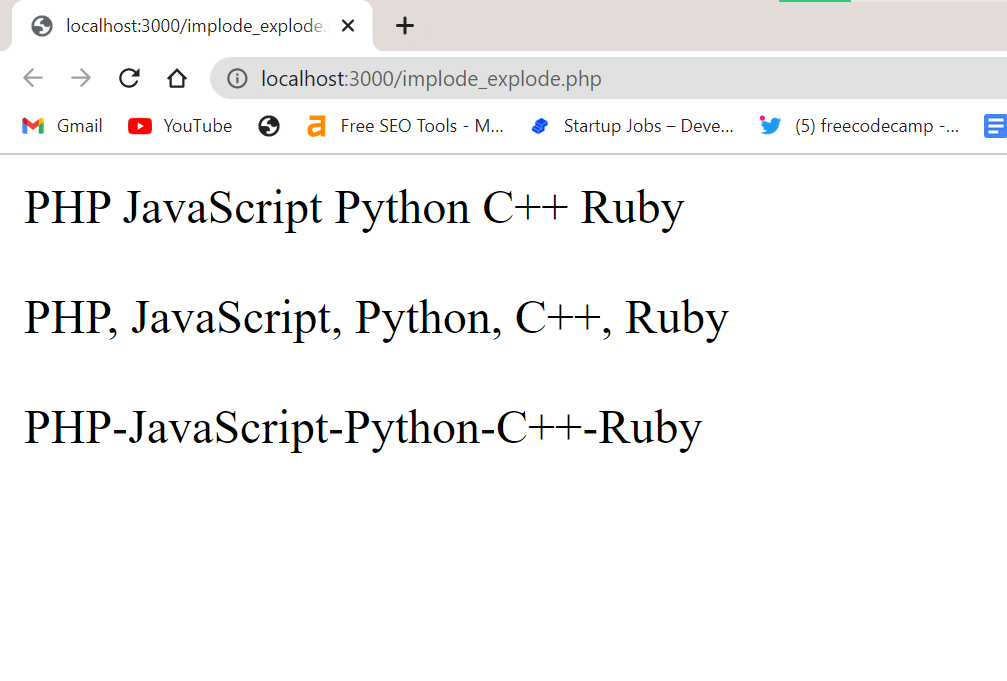Reload the current page
The height and width of the screenshot is (681, 1007).
point(129,78)
